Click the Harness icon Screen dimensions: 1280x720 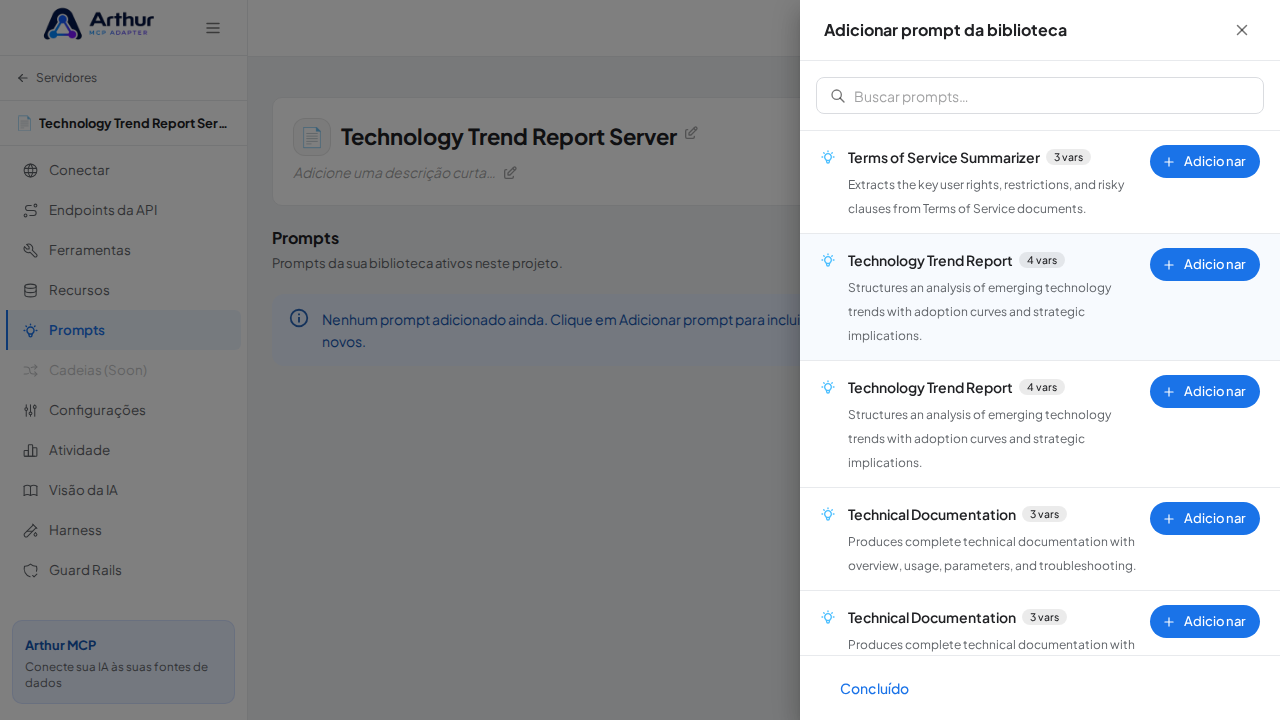(x=30, y=530)
